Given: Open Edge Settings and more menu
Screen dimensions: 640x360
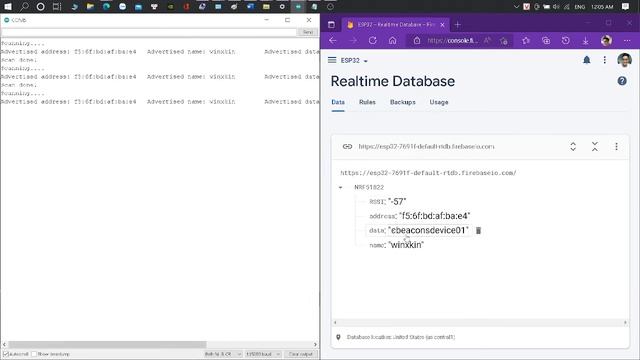Looking at the screenshot, I should pyautogui.click(x=627, y=40).
